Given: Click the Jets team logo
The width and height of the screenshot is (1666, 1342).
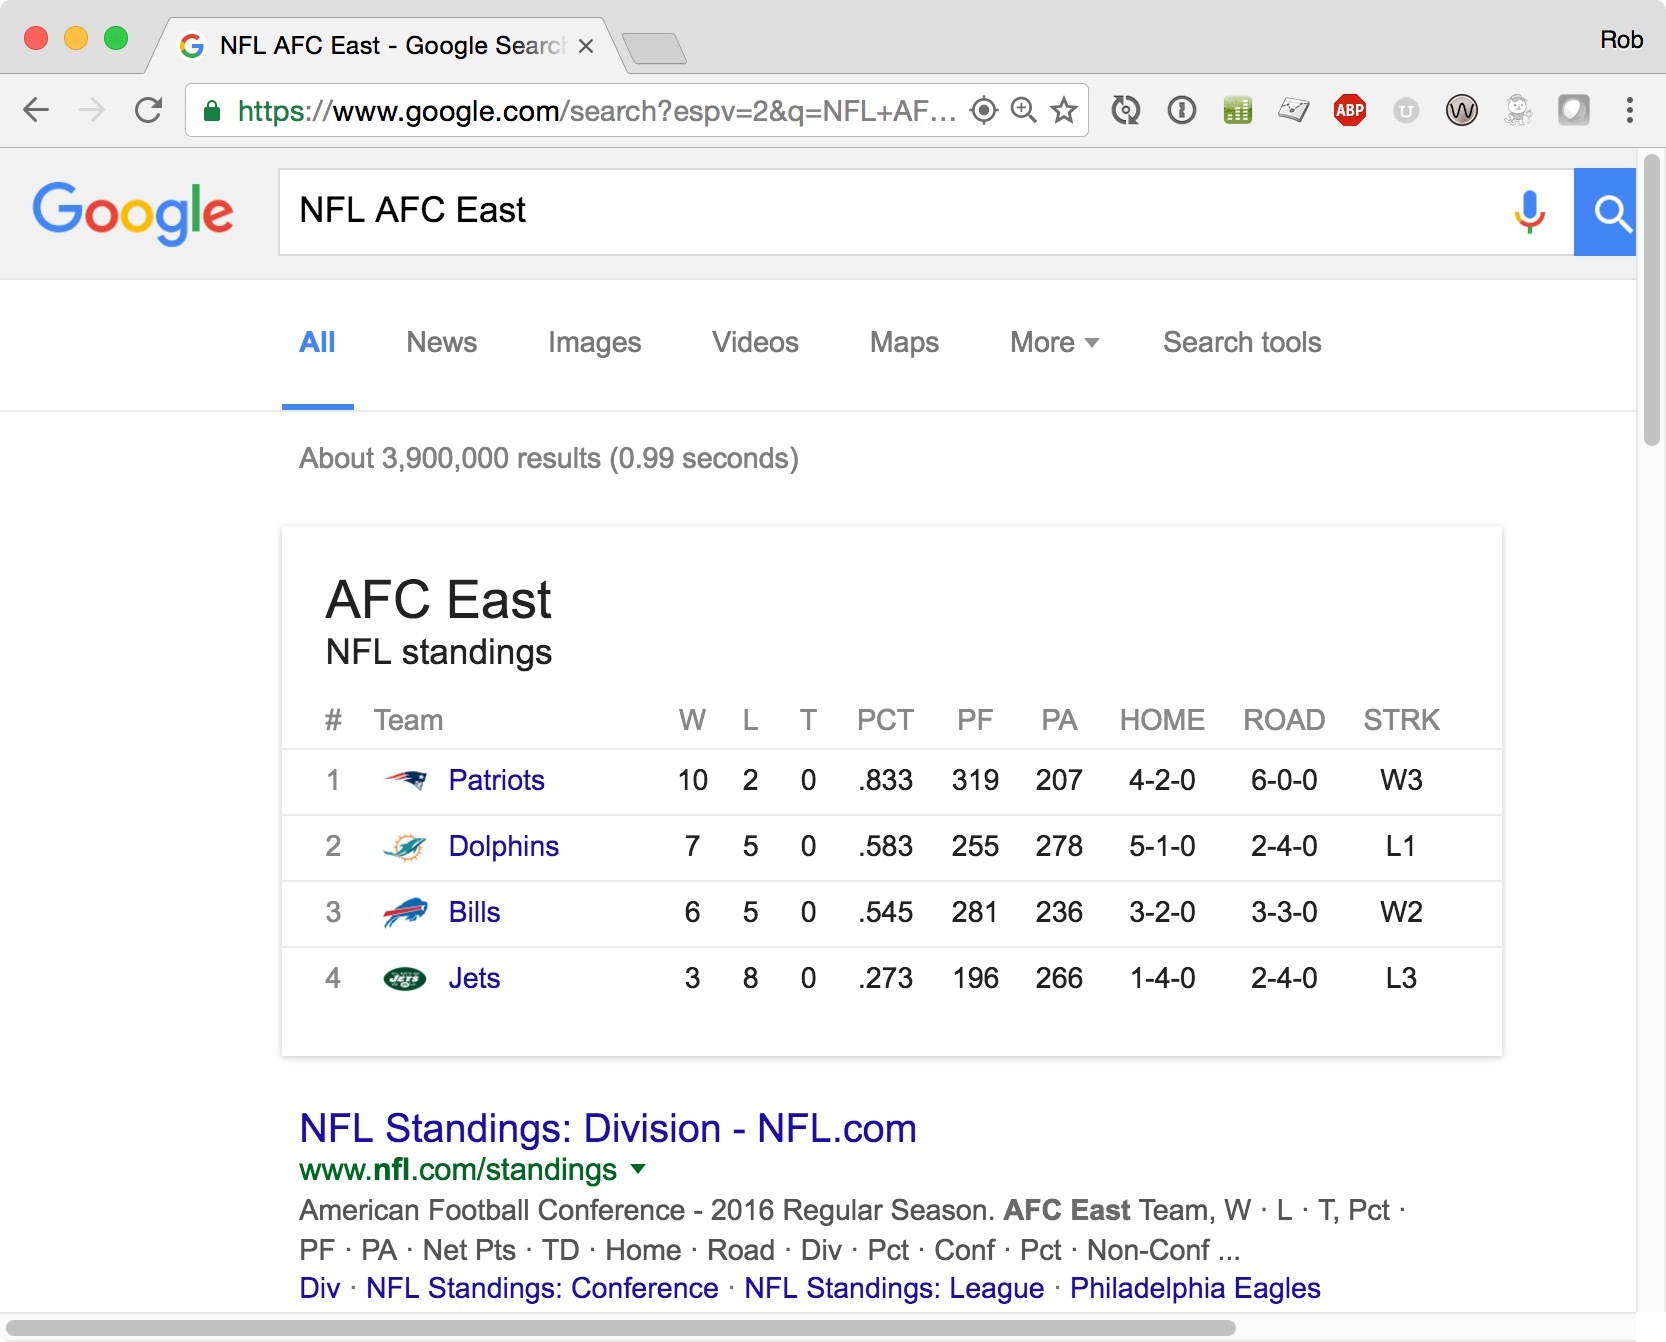Looking at the screenshot, I should 405,978.
